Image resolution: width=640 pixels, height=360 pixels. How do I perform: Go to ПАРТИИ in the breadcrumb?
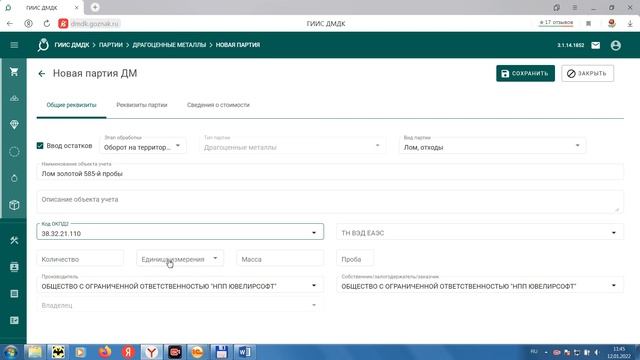coord(111,45)
